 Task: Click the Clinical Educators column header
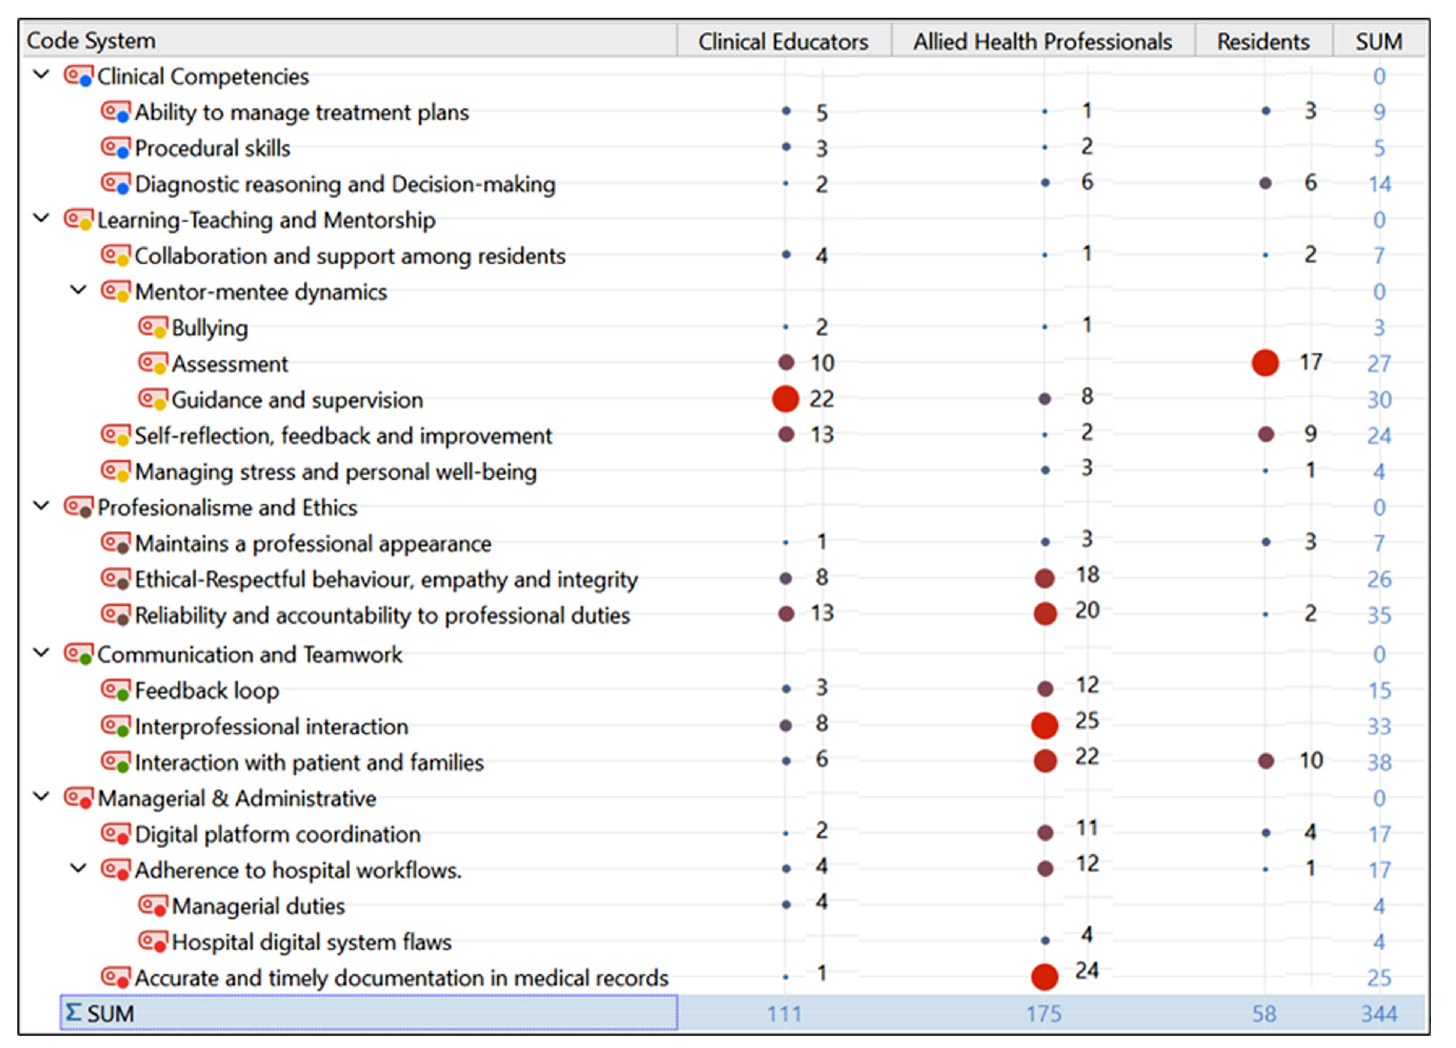point(783,41)
